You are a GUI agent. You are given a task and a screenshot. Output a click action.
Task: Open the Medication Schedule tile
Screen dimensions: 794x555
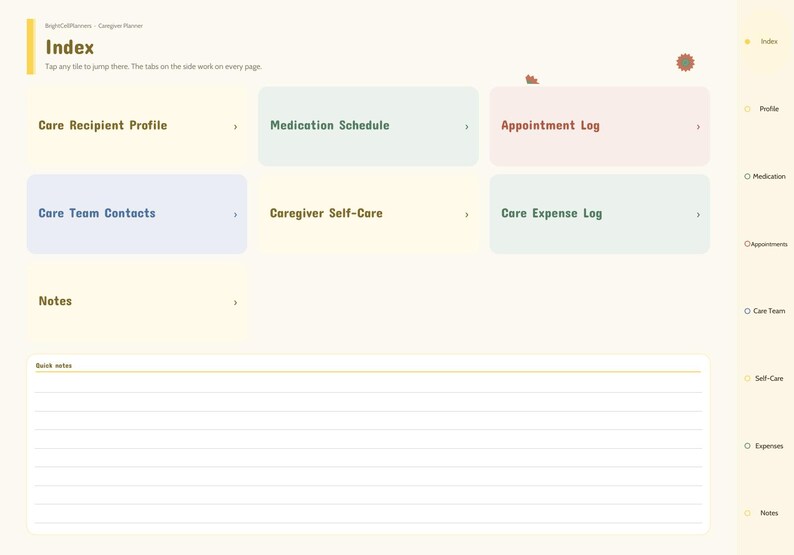(368, 126)
